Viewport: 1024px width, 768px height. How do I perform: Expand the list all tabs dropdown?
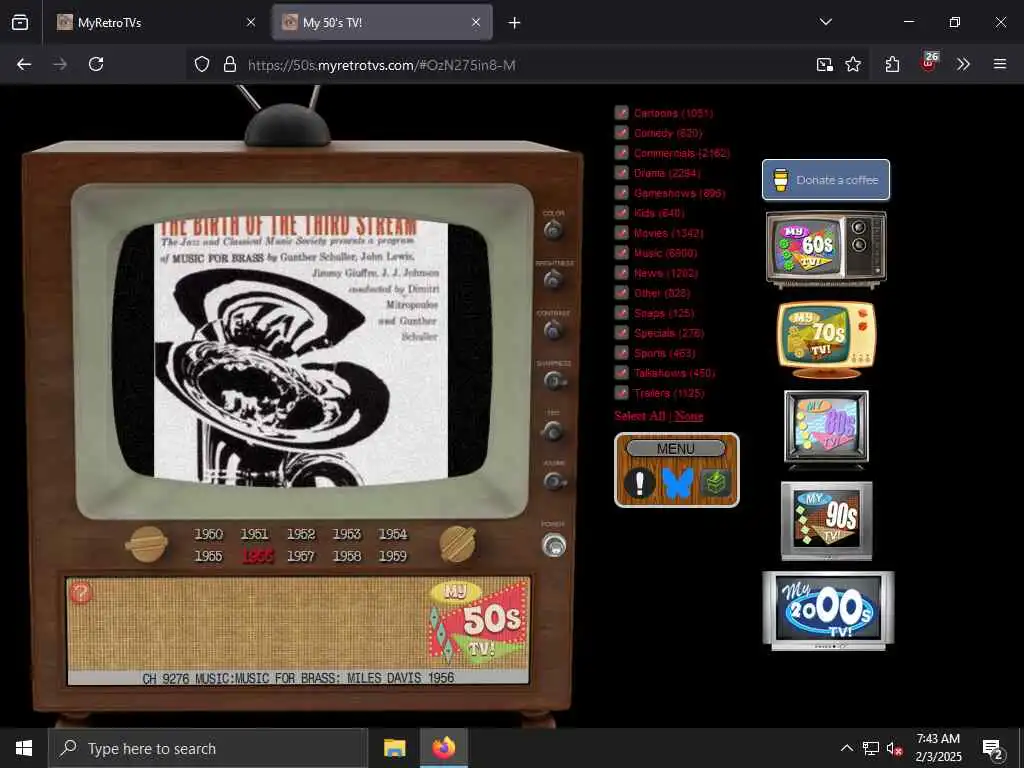pos(825,22)
